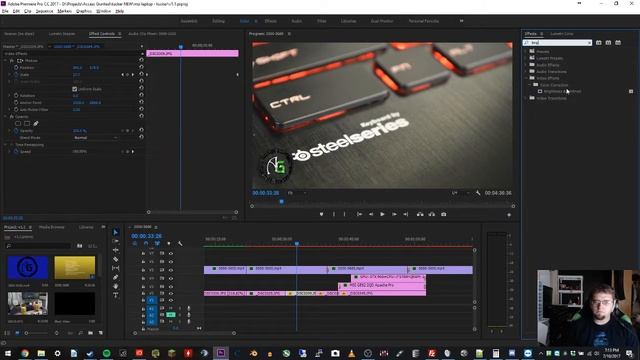Toggle Linked Selection in the timeline
Screen dimensions: 640x360
pos(157,244)
